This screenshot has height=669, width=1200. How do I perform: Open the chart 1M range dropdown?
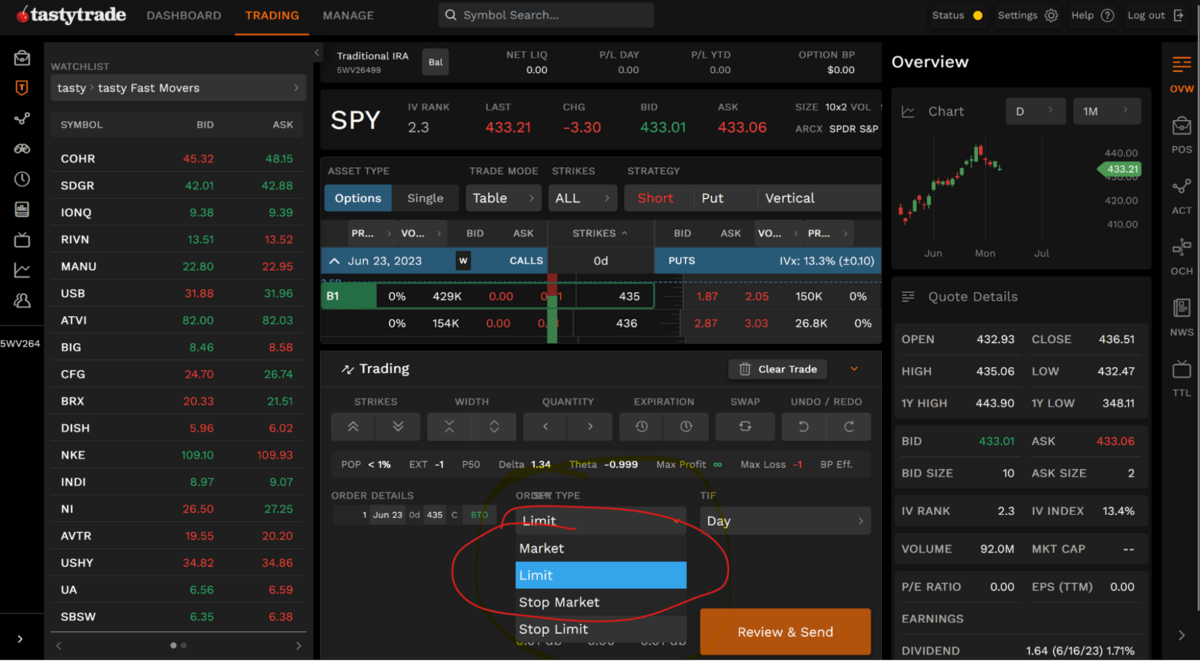pos(1106,111)
